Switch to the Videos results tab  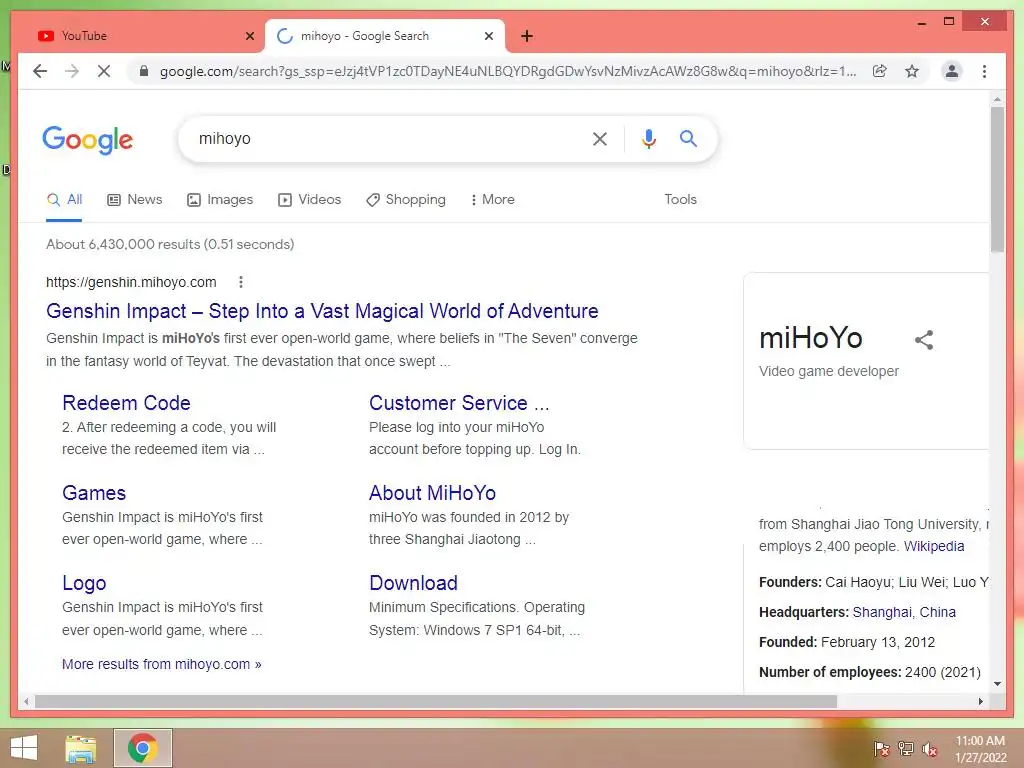point(309,200)
